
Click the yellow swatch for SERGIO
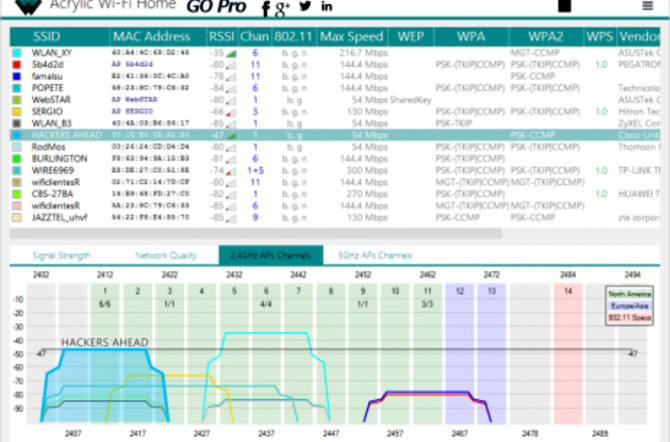[x=17, y=112]
